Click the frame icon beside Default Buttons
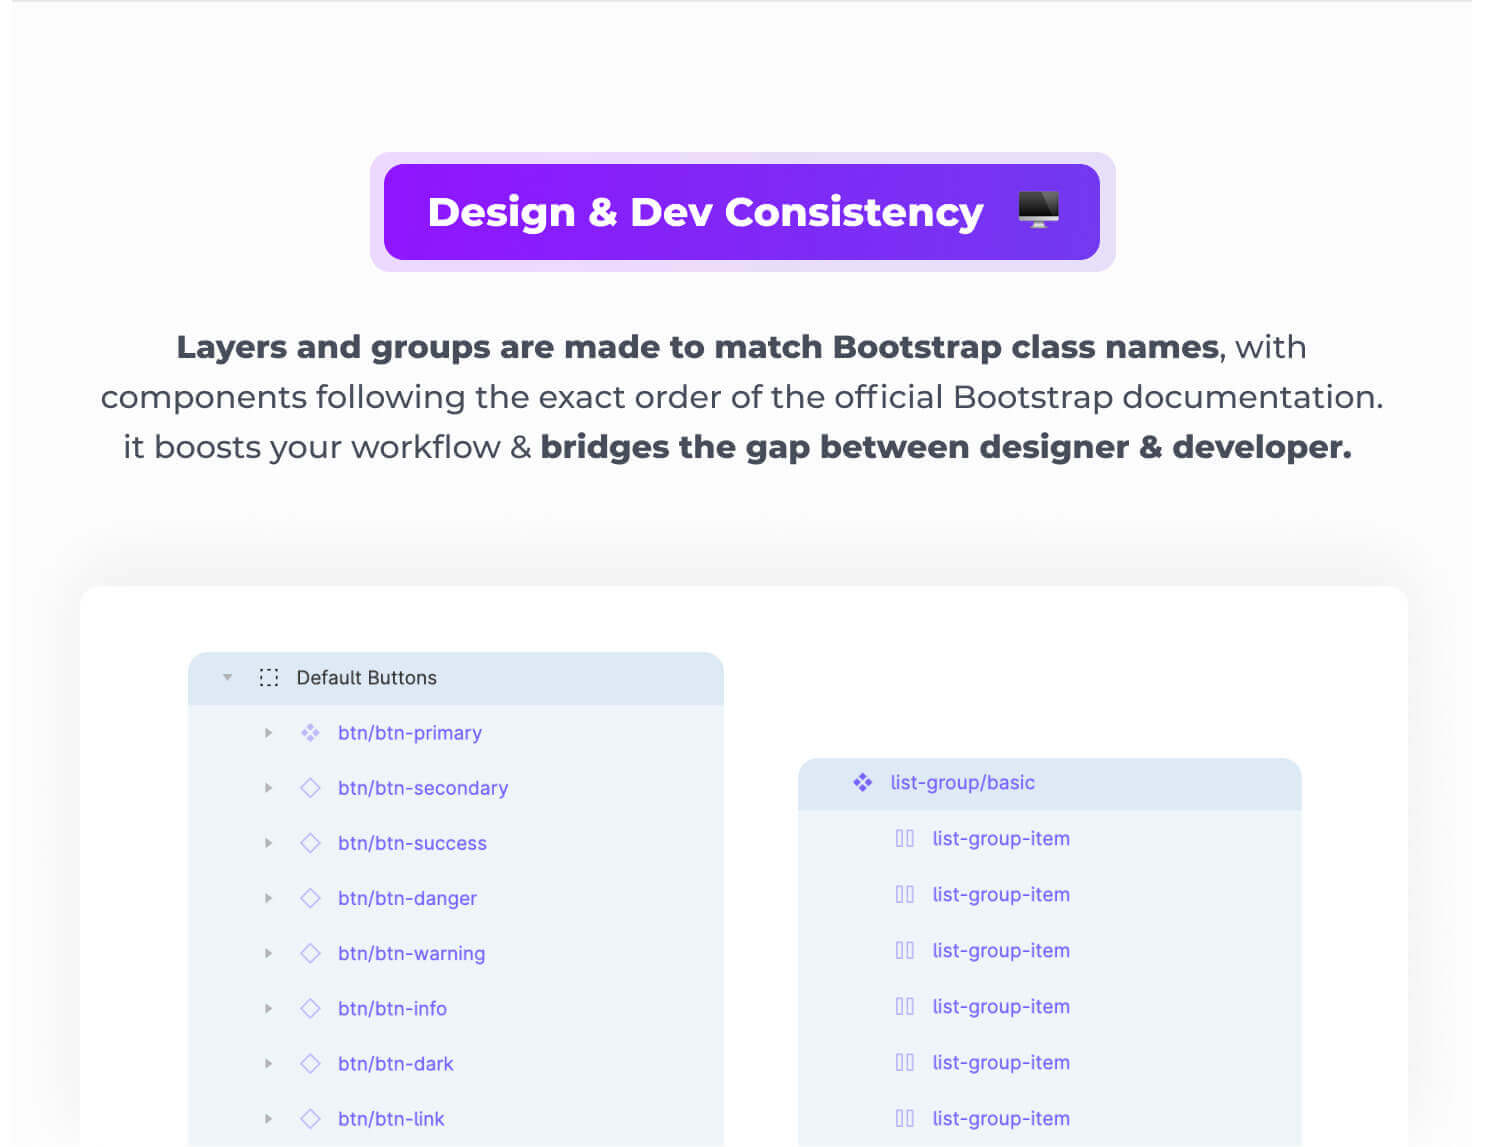 point(269,678)
